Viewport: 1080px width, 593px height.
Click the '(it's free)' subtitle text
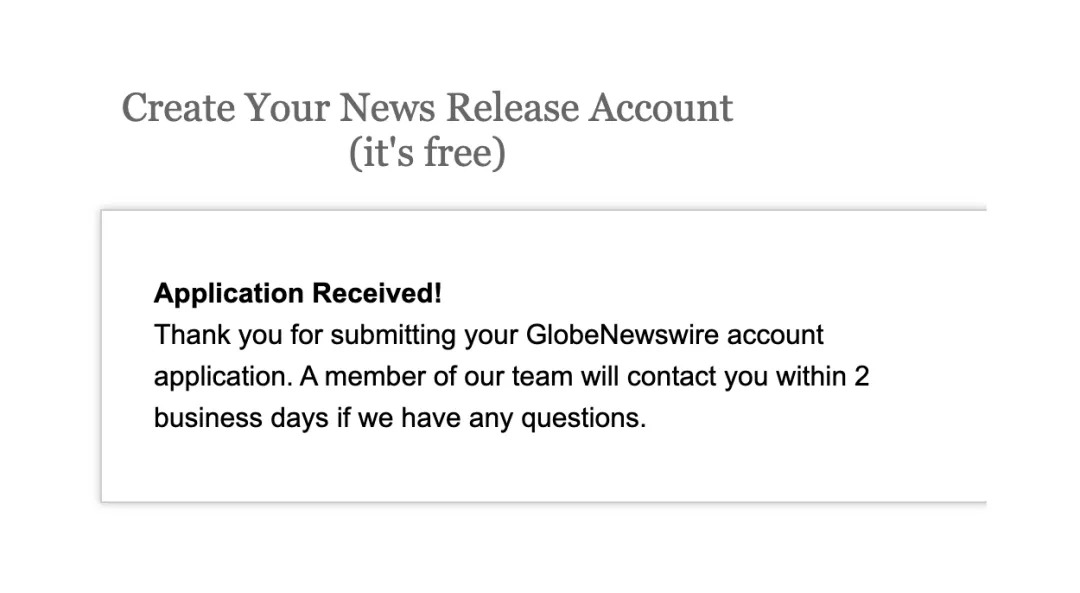427,155
